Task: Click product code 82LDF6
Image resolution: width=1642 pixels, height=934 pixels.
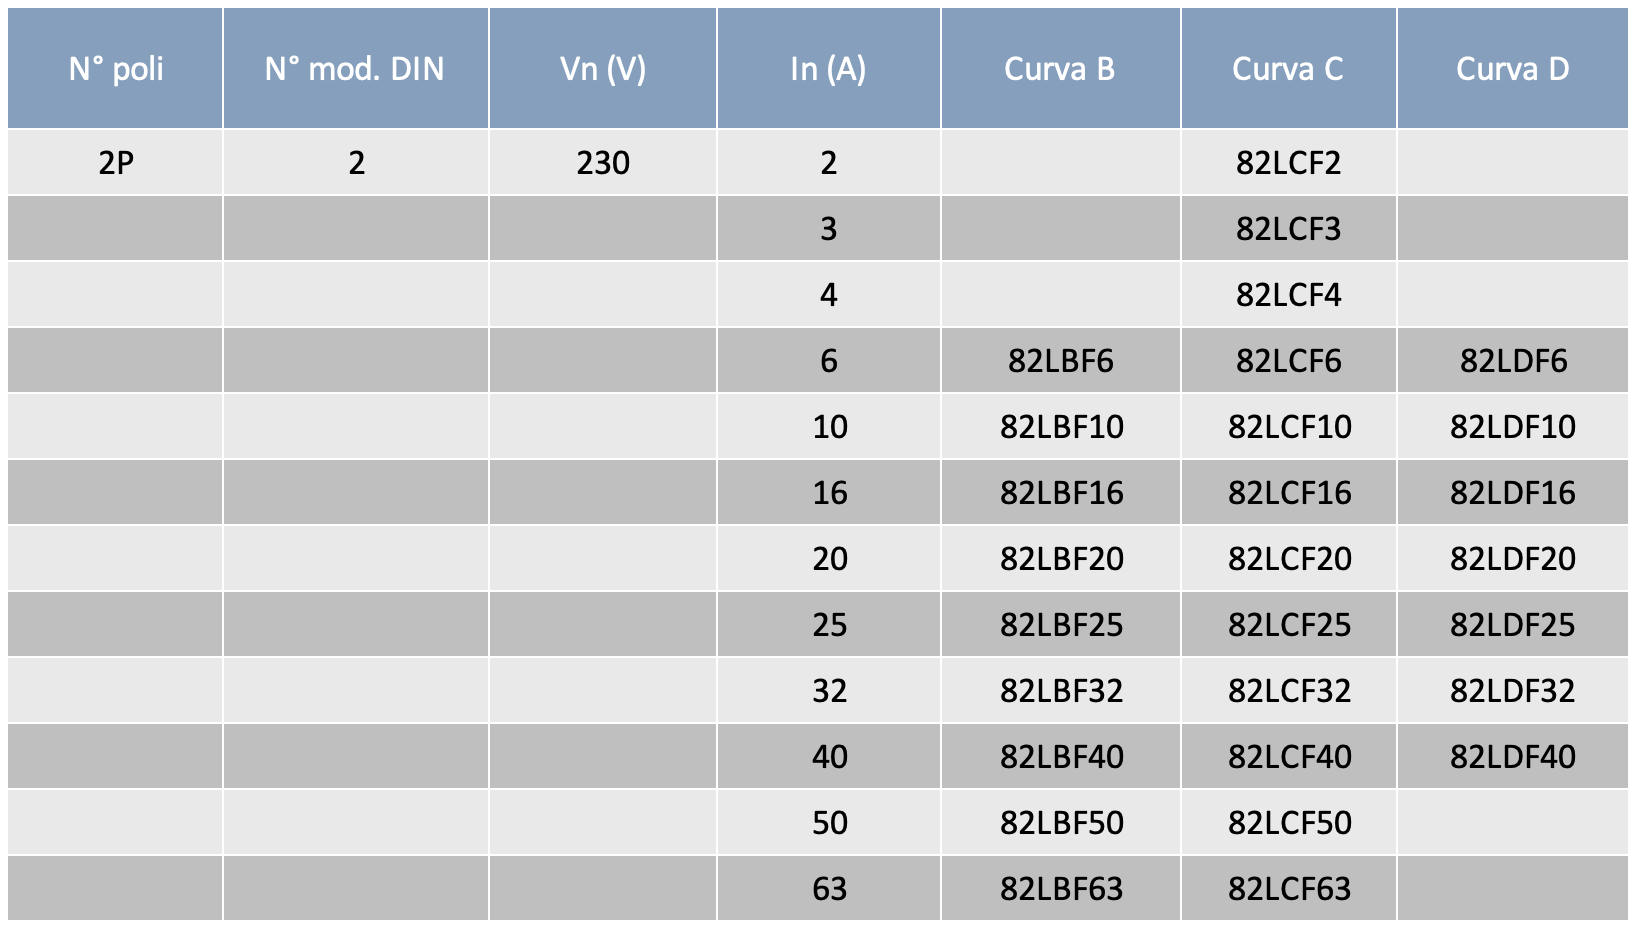Action: pos(1513,360)
